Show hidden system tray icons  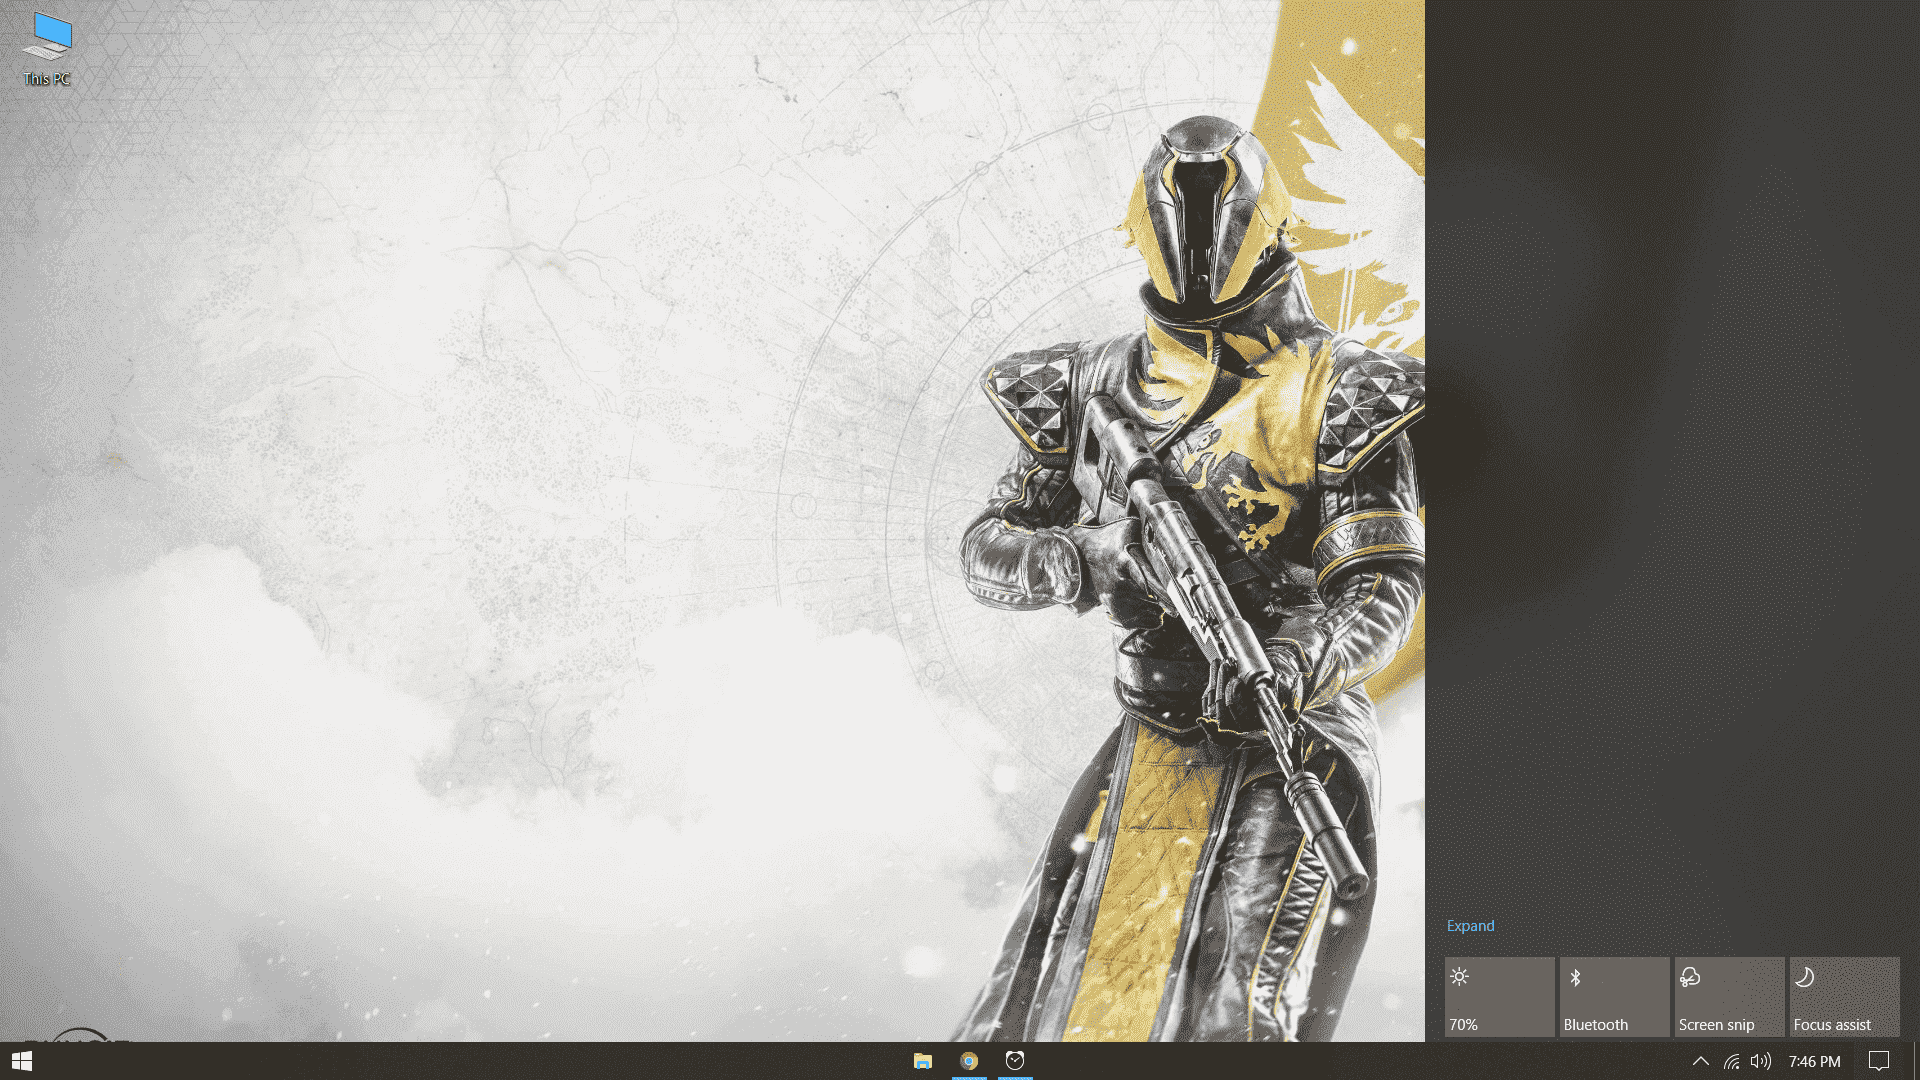[1700, 1061]
